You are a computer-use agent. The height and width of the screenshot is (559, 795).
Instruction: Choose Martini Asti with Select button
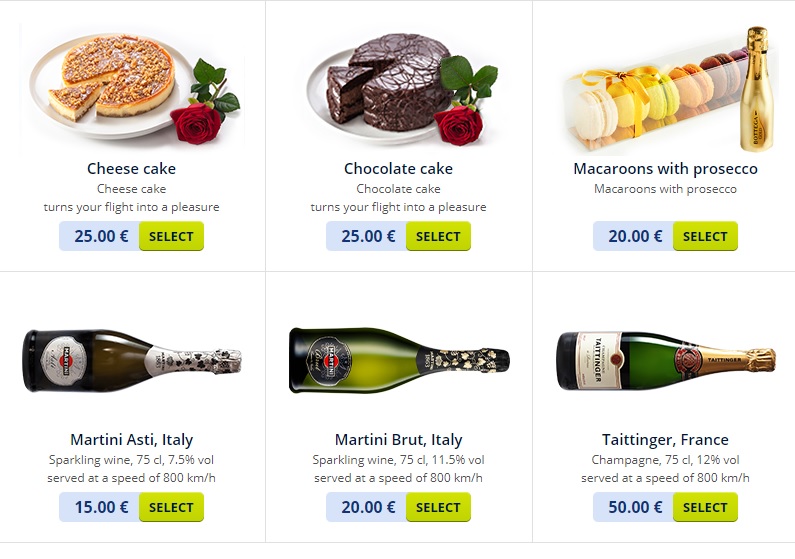click(x=171, y=507)
